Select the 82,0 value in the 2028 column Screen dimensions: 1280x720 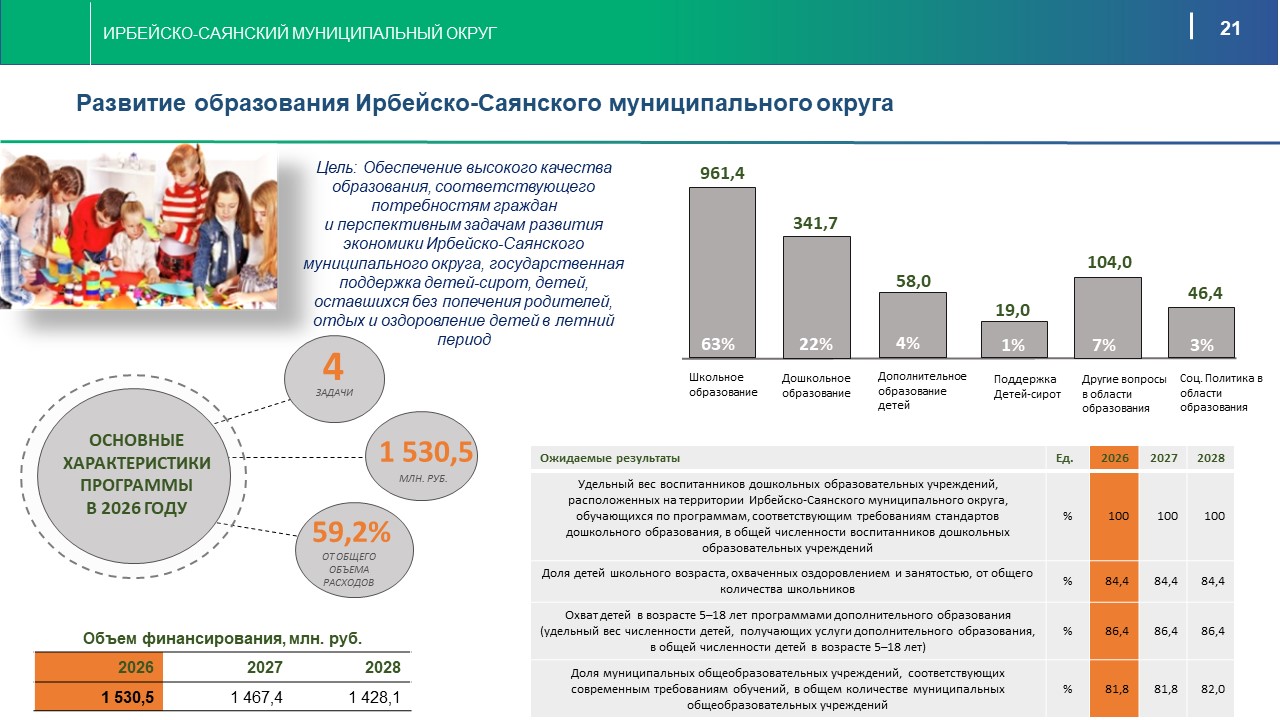click(1210, 689)
